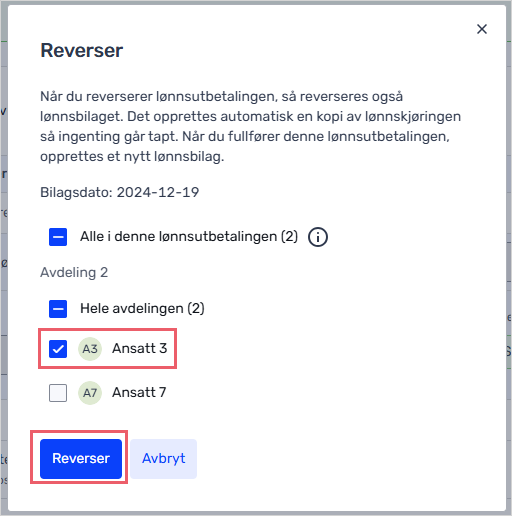Check the Ansatt 7 checkbox
This screenshot has width=512, height=516.
tap(58, 393)
